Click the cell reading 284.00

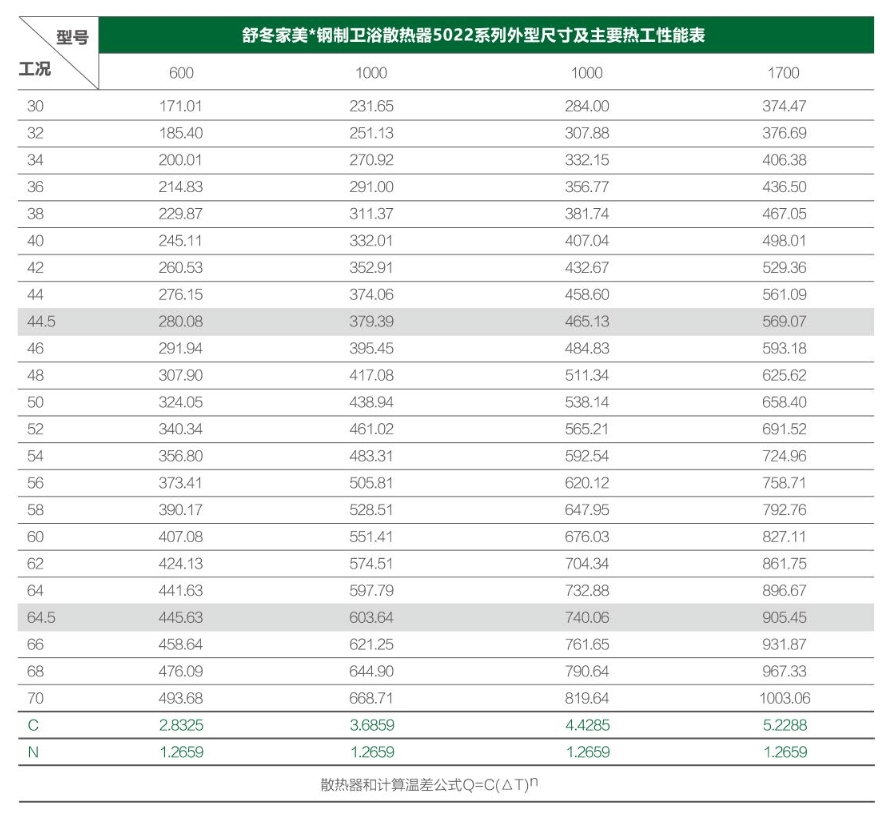click(587, 106)
